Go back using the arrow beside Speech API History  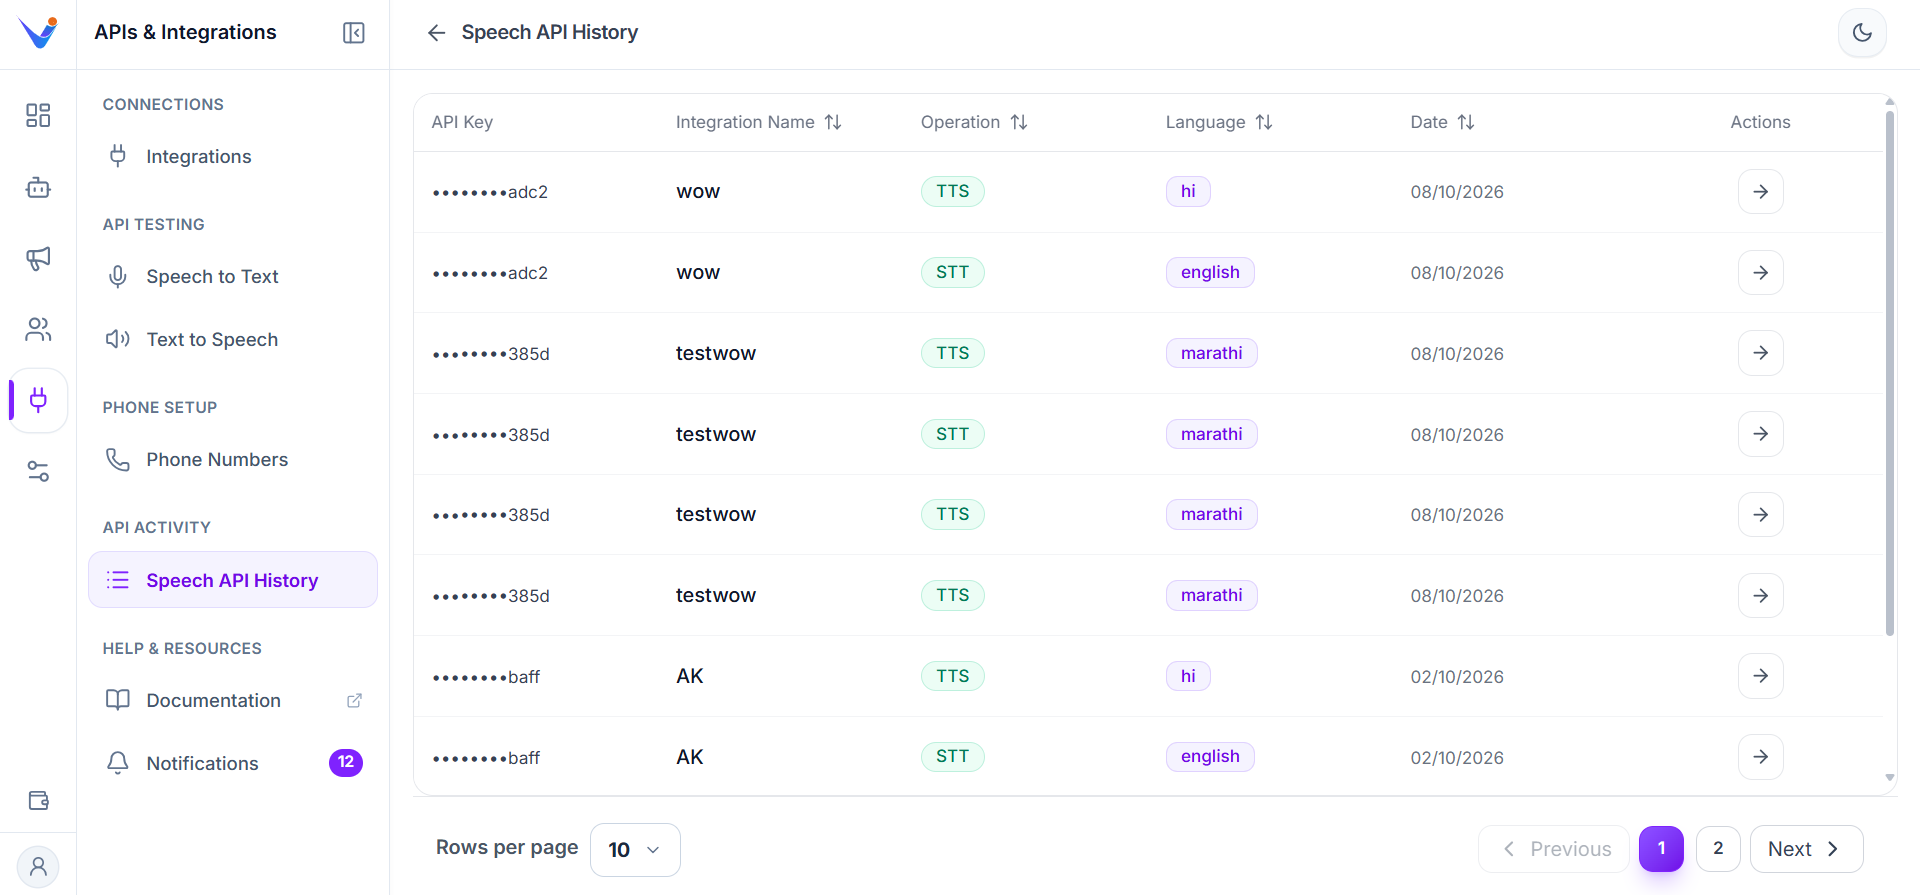436,33
